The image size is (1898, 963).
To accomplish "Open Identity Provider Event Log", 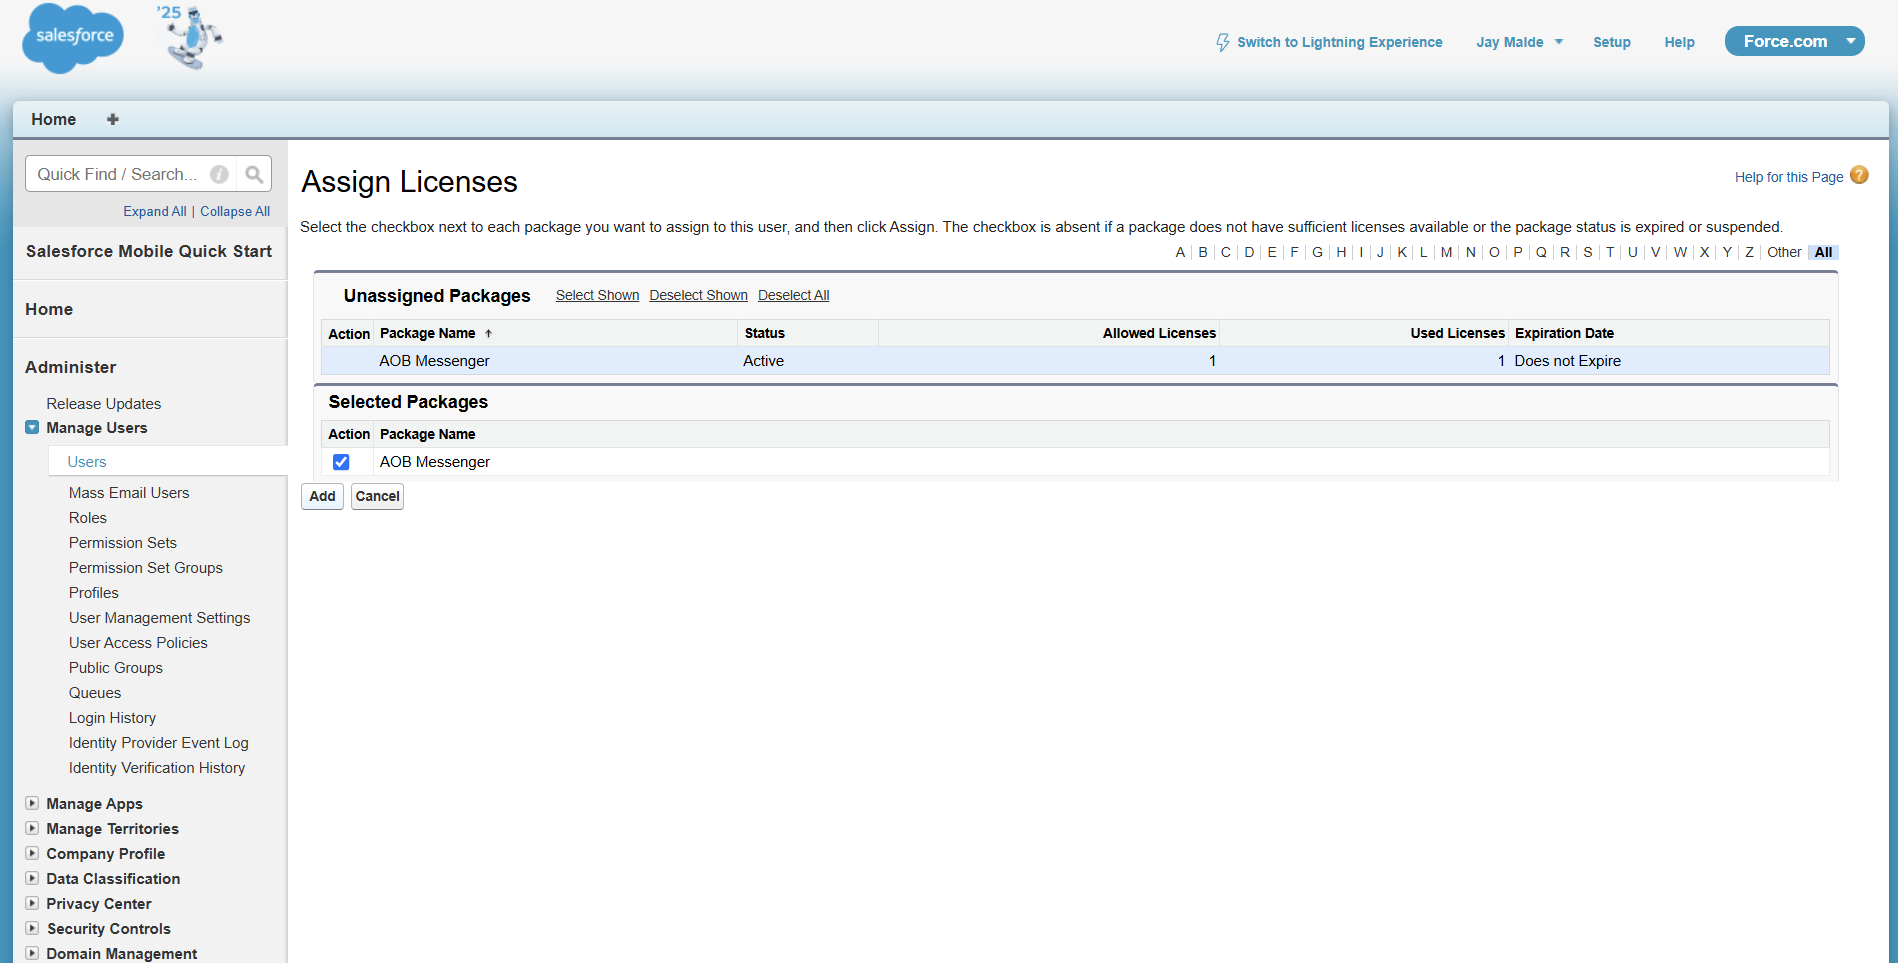I will coord(159,742).
